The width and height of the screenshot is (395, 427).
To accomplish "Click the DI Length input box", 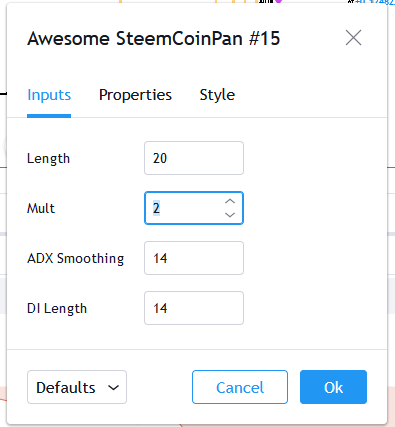I will click(x=194, y=308).
